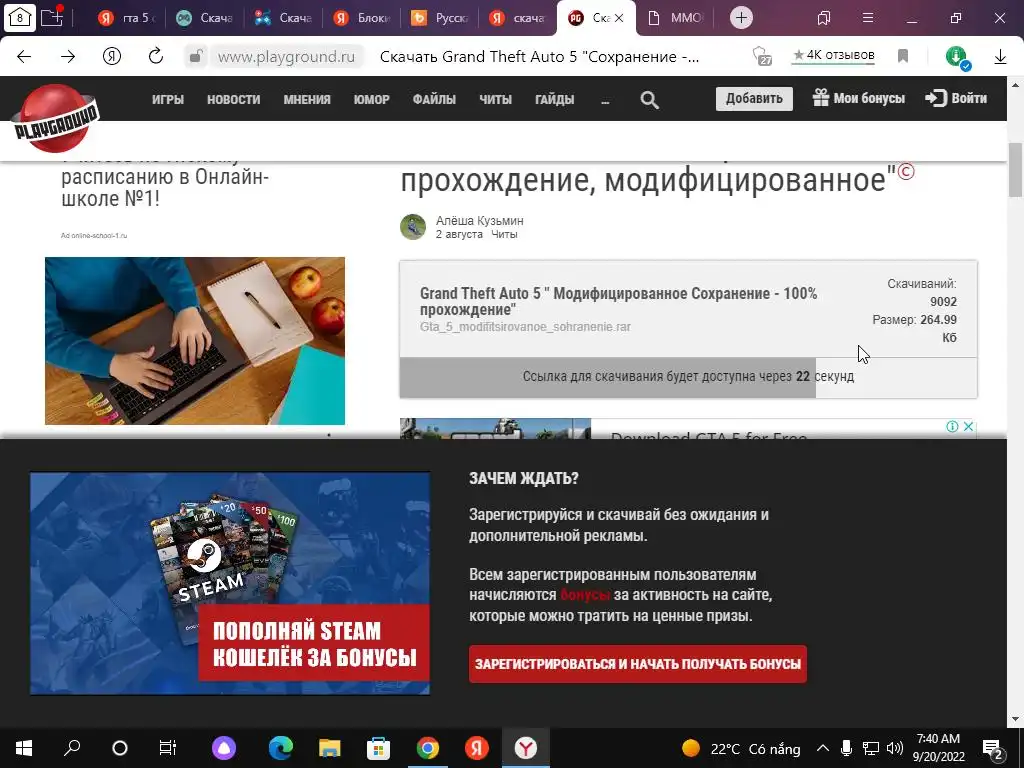The height and width of the screenshot is (768, 1024).
Task: Open the МНЕНИЯ menu section
Action: [x=307, y=99]
